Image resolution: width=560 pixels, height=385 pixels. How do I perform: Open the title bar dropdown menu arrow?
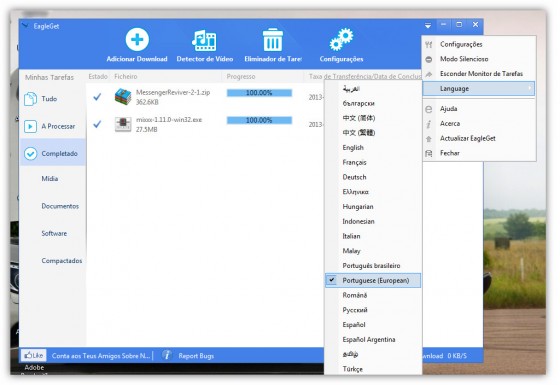coord(428,25)
